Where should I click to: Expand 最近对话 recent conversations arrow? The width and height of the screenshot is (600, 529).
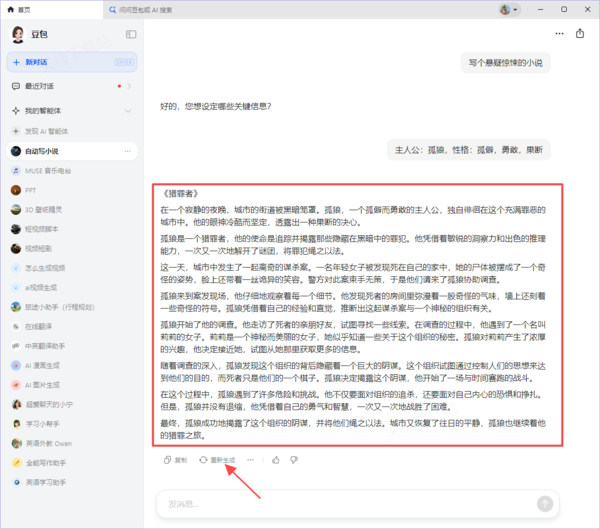[x=129, y=87]
